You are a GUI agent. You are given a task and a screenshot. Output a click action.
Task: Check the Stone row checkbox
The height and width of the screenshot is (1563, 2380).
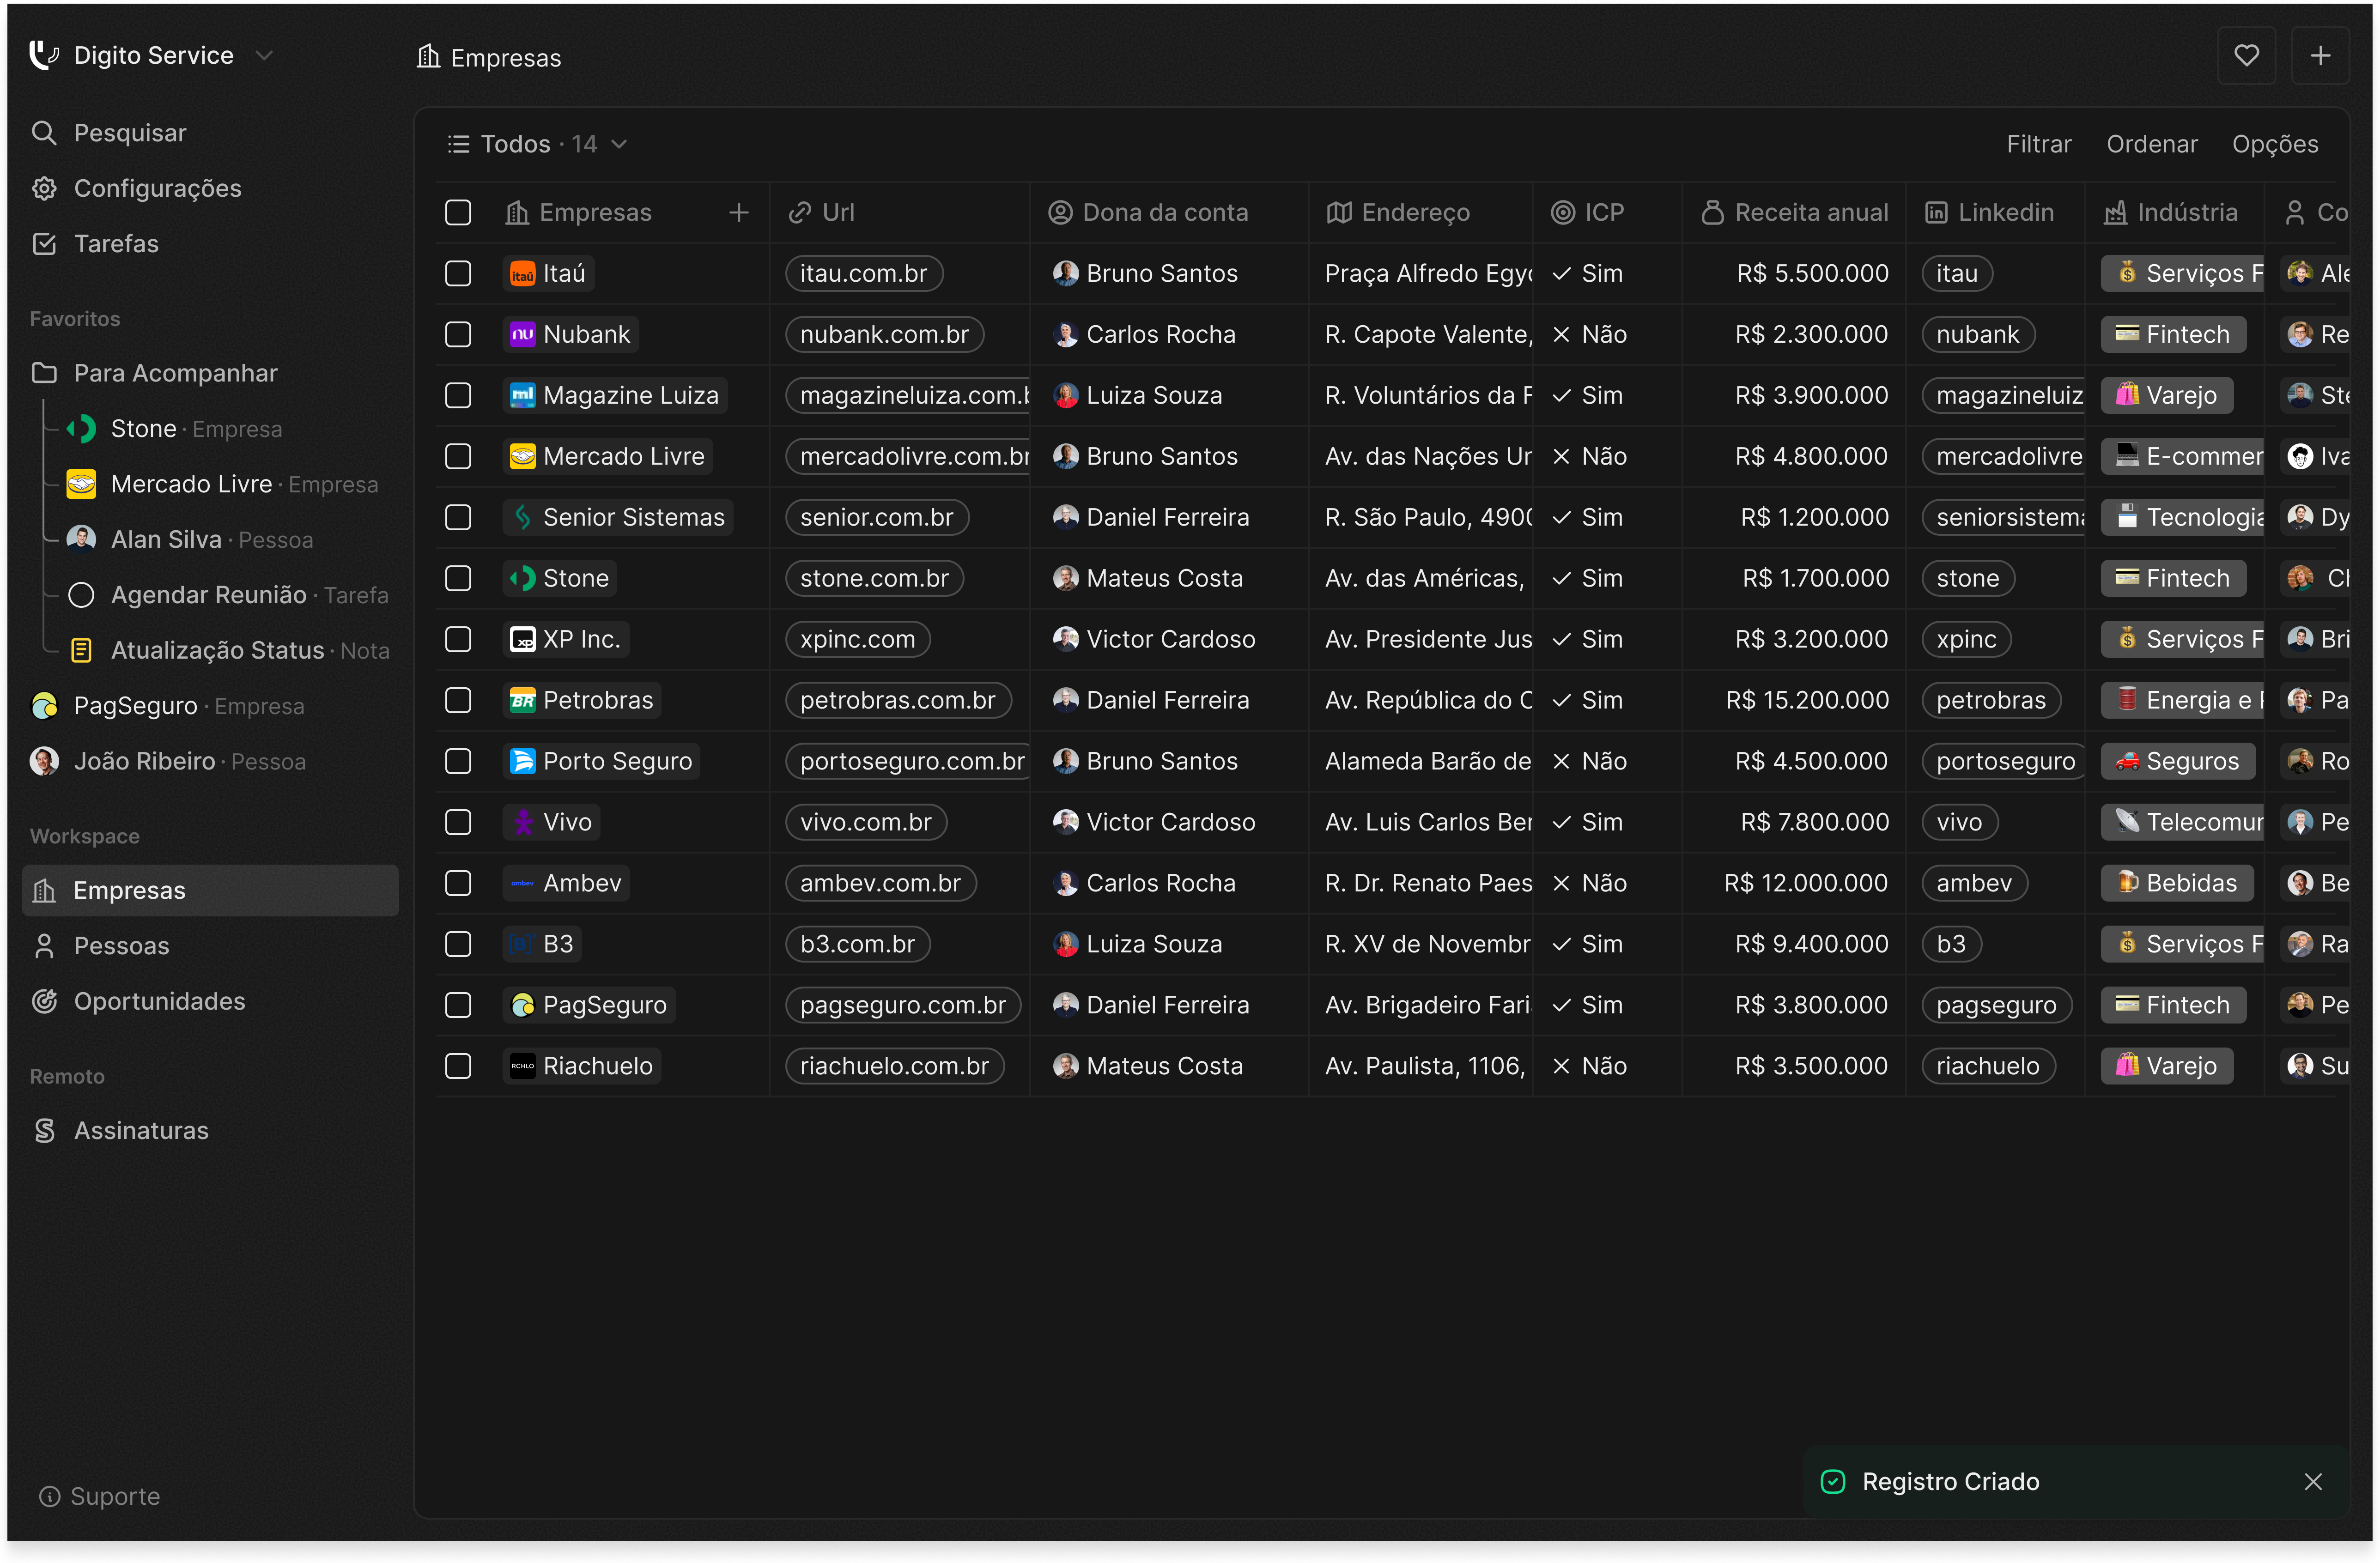pyautogui.click(x=458, y=578)
